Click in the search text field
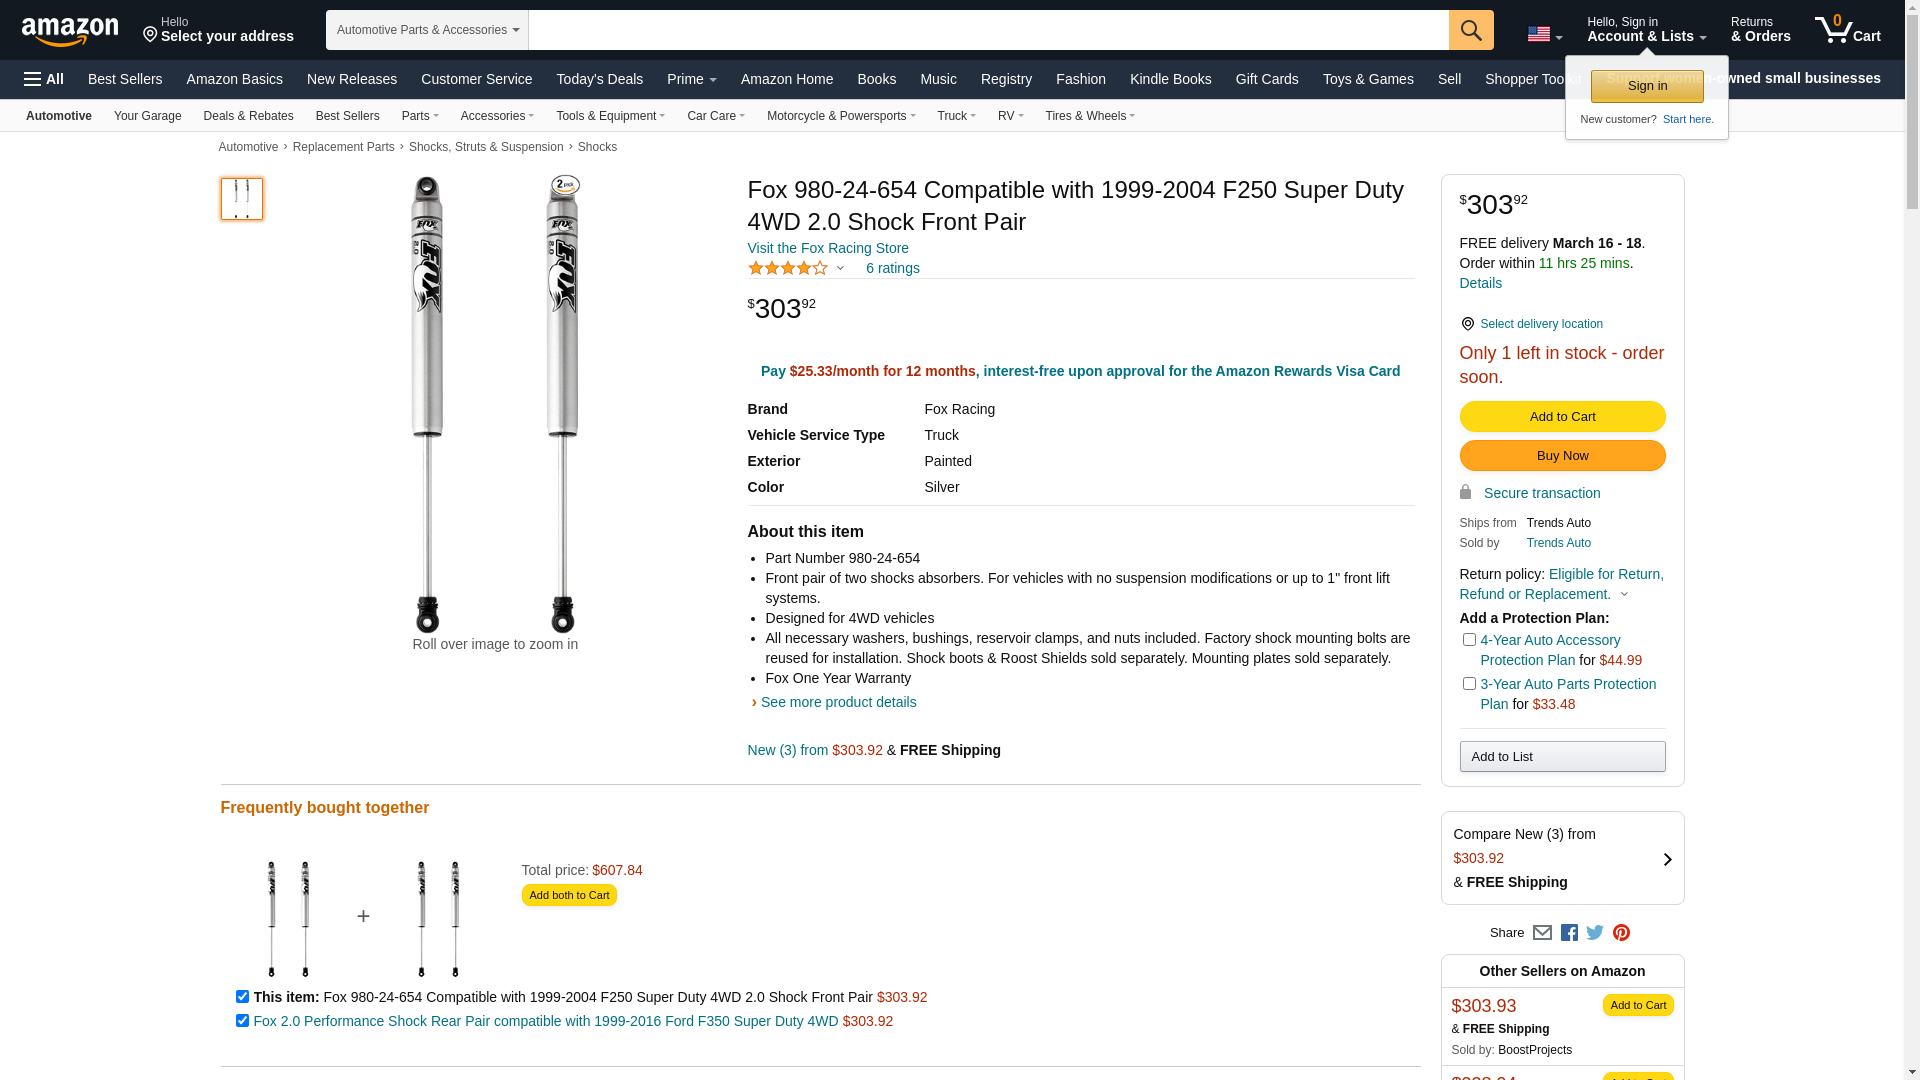 coord(988,30)
